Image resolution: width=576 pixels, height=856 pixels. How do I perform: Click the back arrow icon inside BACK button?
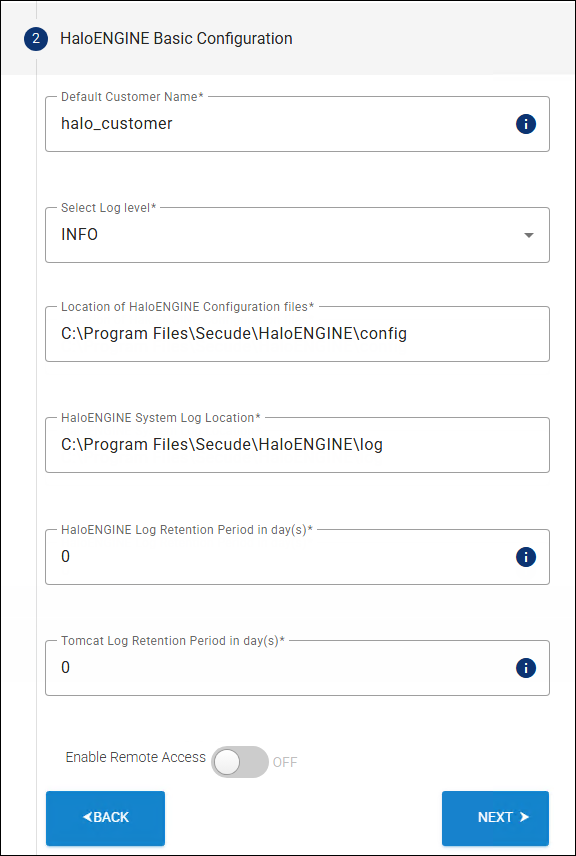coord(87,818)
